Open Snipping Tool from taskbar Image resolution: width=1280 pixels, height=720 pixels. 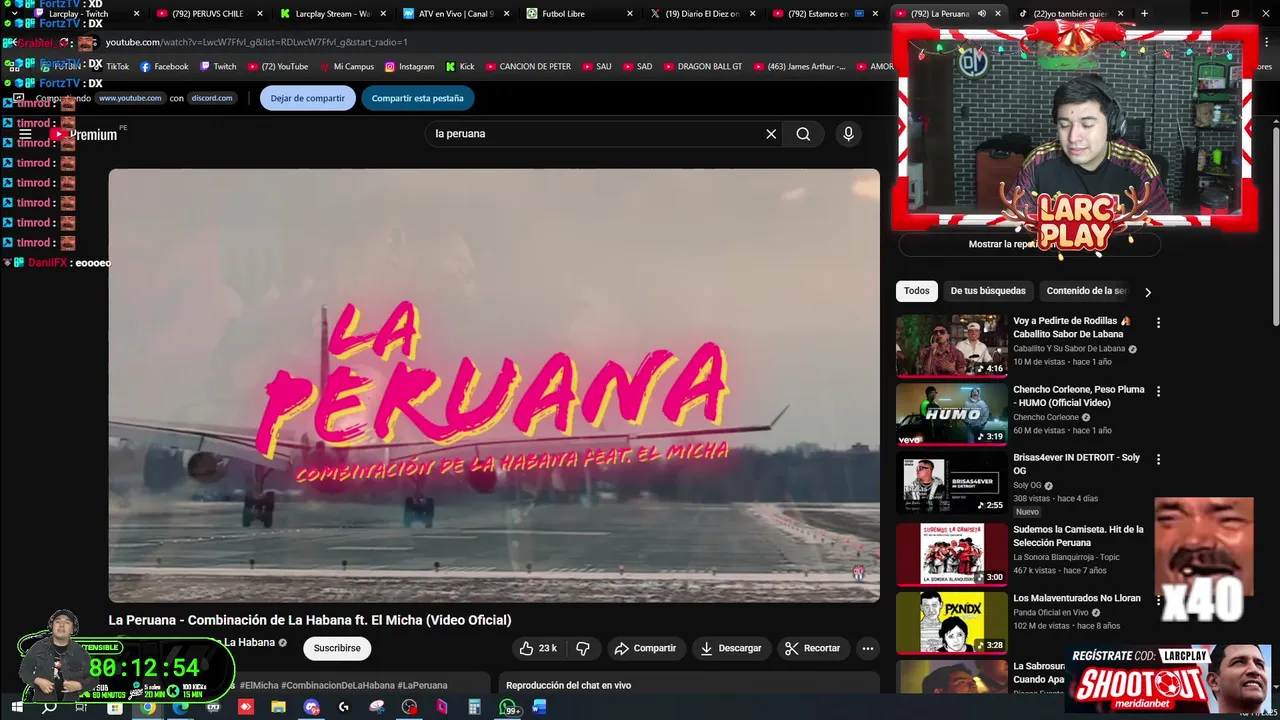(376, 708)
